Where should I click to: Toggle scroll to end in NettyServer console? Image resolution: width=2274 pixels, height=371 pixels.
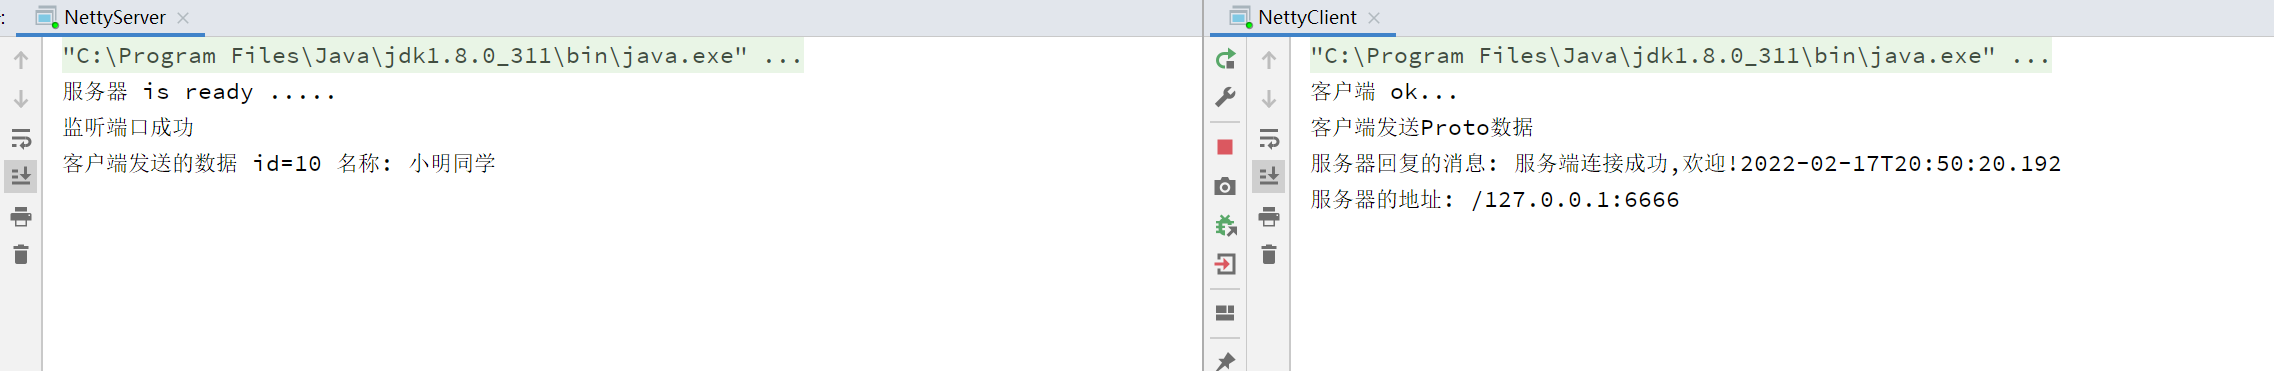21,177
